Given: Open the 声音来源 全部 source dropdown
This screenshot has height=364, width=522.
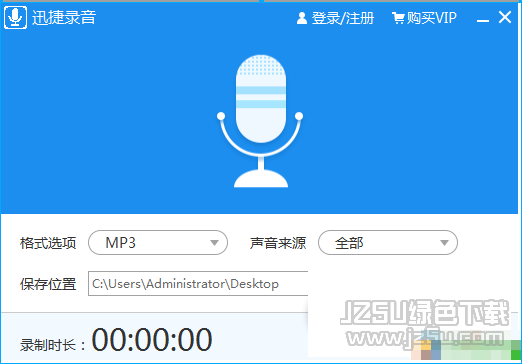Looking at the screenshot, I should (x=388, y=243).
